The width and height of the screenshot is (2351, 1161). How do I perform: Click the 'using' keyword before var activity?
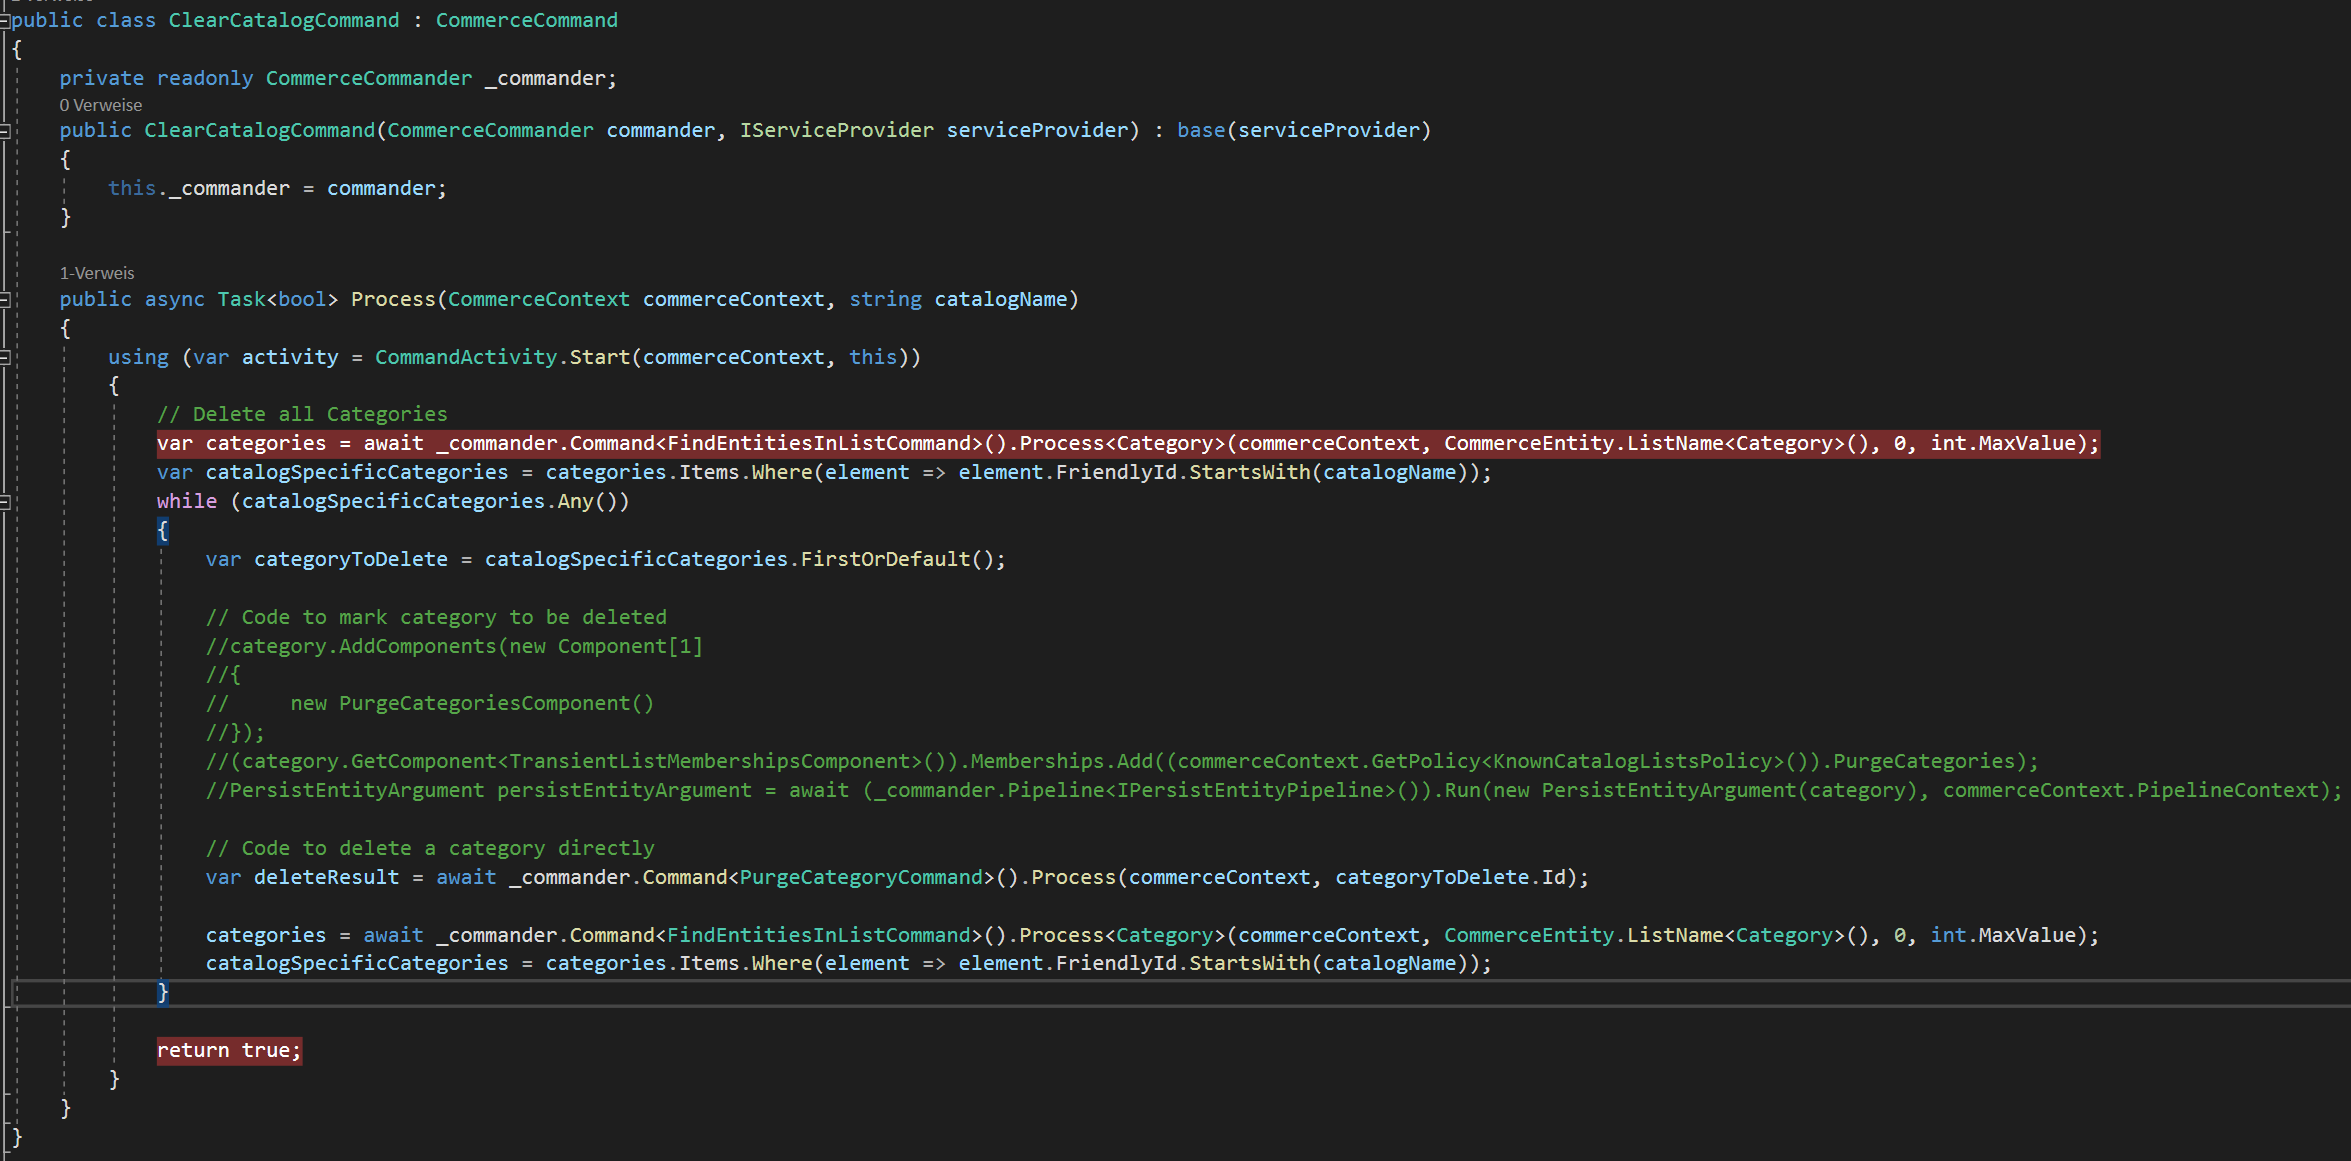(138, 357)
